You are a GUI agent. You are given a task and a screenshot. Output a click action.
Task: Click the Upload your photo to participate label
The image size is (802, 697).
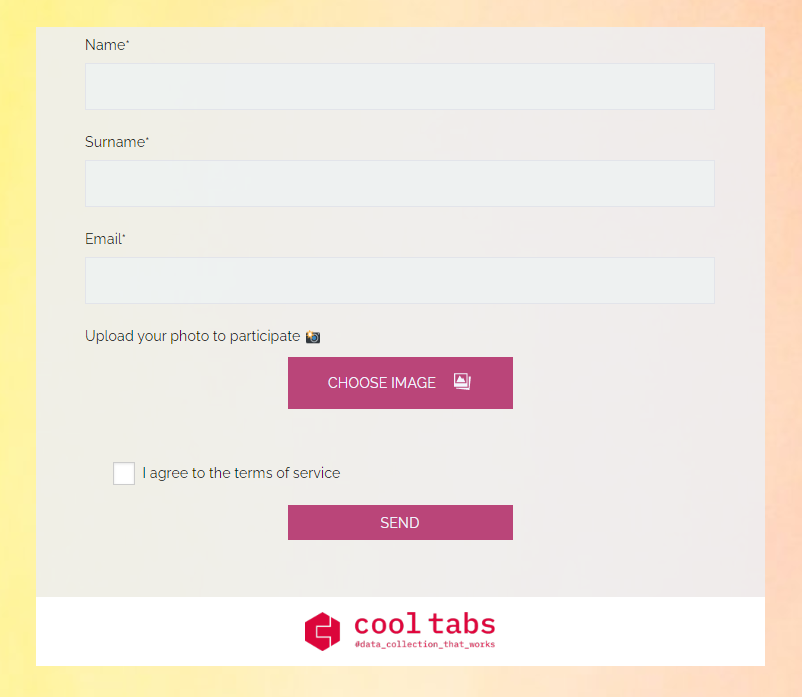pyautogui.click(x=193, y=336)
